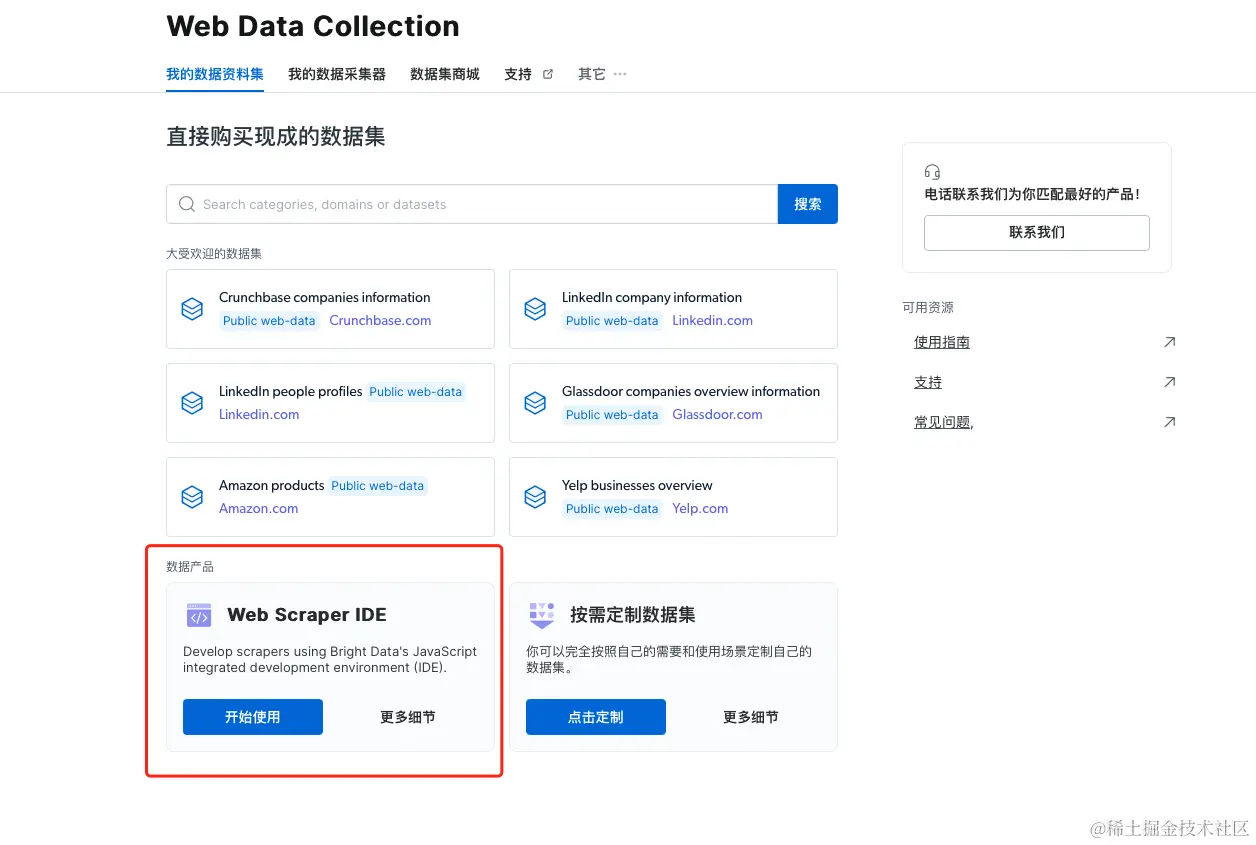Click Public web-data tag on Yelp card
Image resolution: width=1256 pixels, height=845 pixels.
pyautogui.click(x=612, y=509)
